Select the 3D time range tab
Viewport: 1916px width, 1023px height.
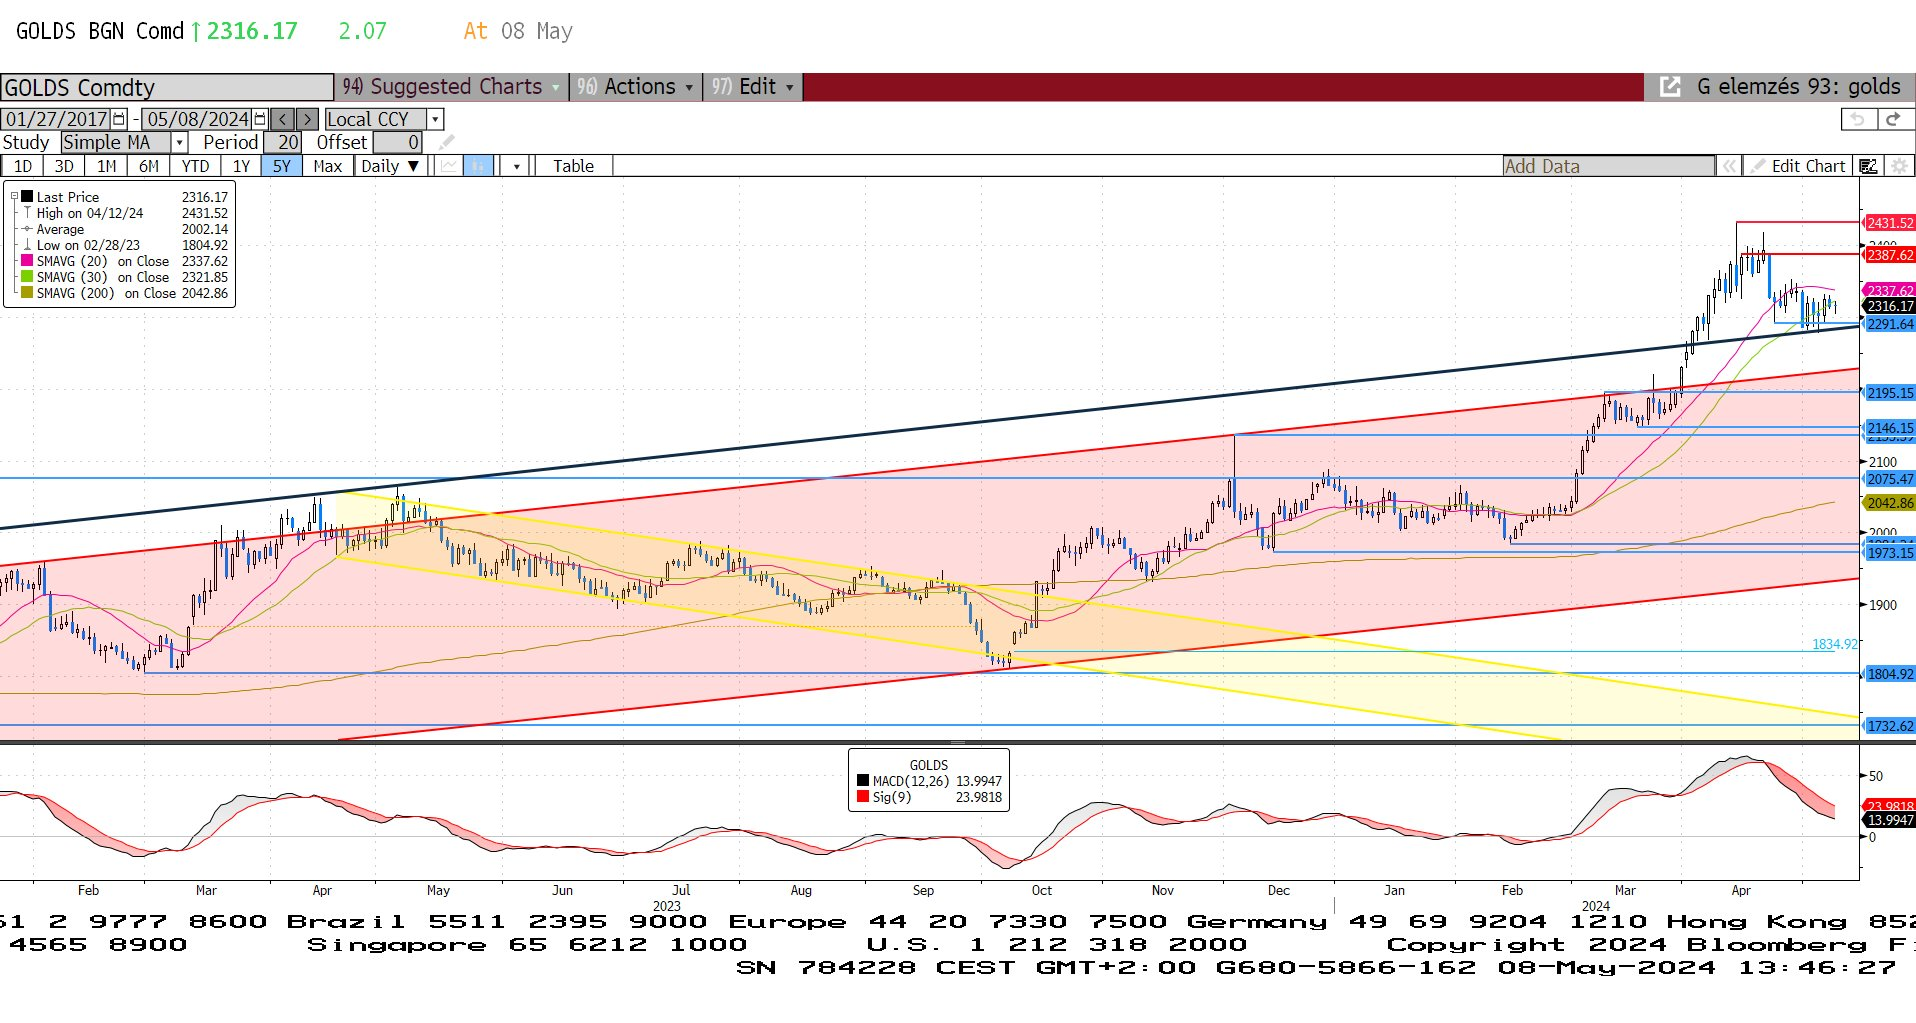64,166
